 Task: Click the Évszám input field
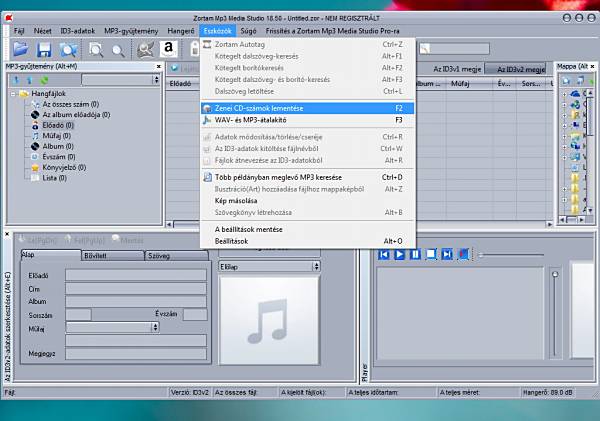pyautogui.click(x=195, y=315)
